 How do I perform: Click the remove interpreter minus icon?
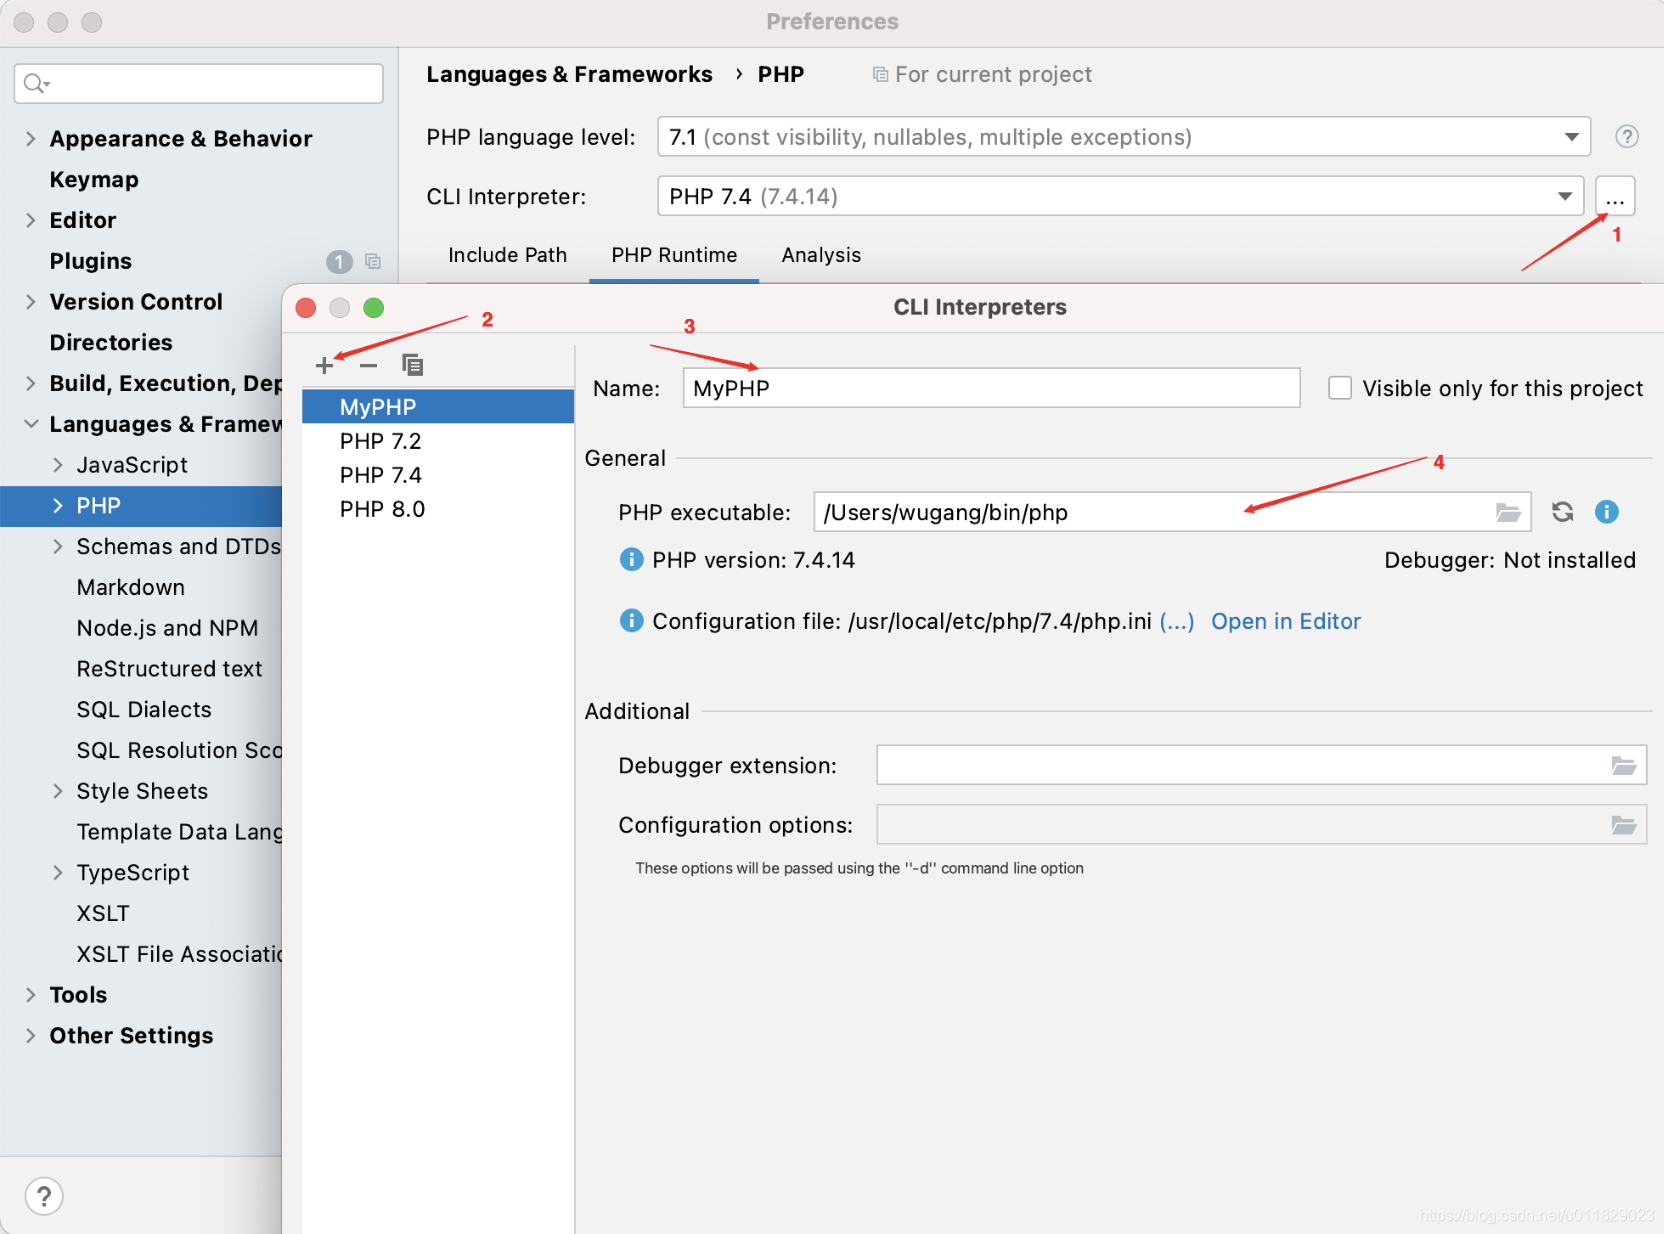368,366
